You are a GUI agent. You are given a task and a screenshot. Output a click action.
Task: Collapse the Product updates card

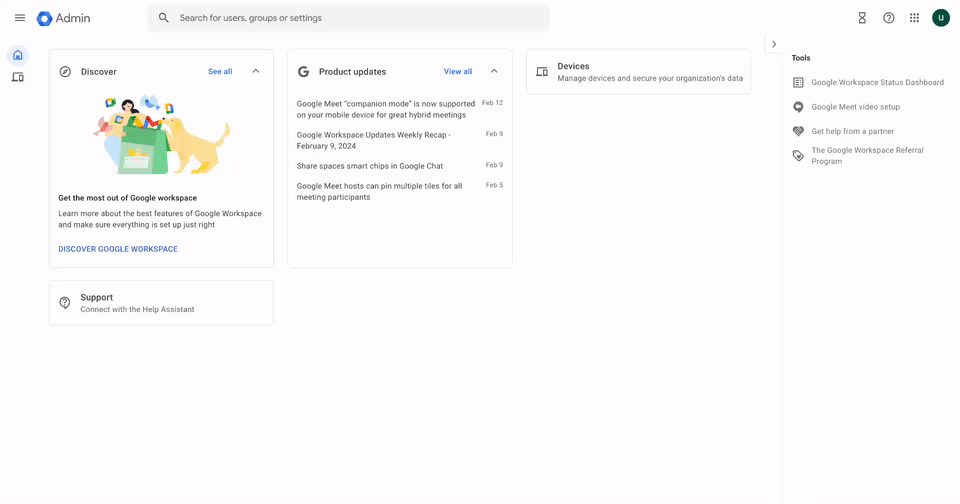(x=494, y=72)
